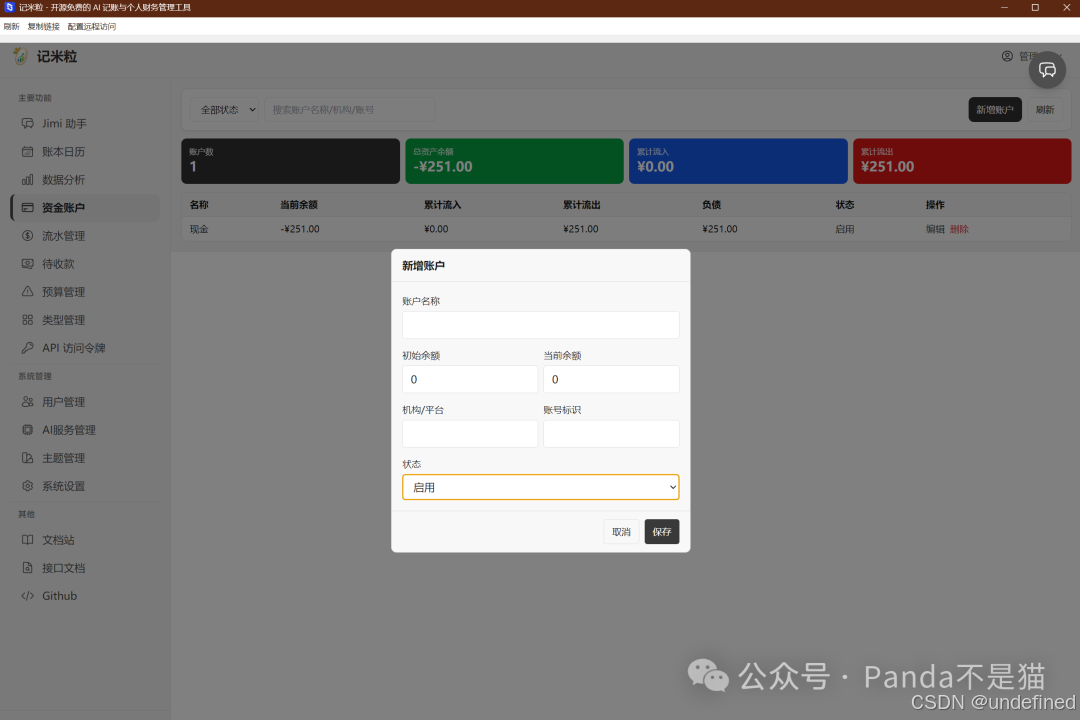The width and height of the screenshot is (1080, 720).
Task: Click the -¥251.00 current balance cell
Action: pyautogui.click(x=300, y=229)
